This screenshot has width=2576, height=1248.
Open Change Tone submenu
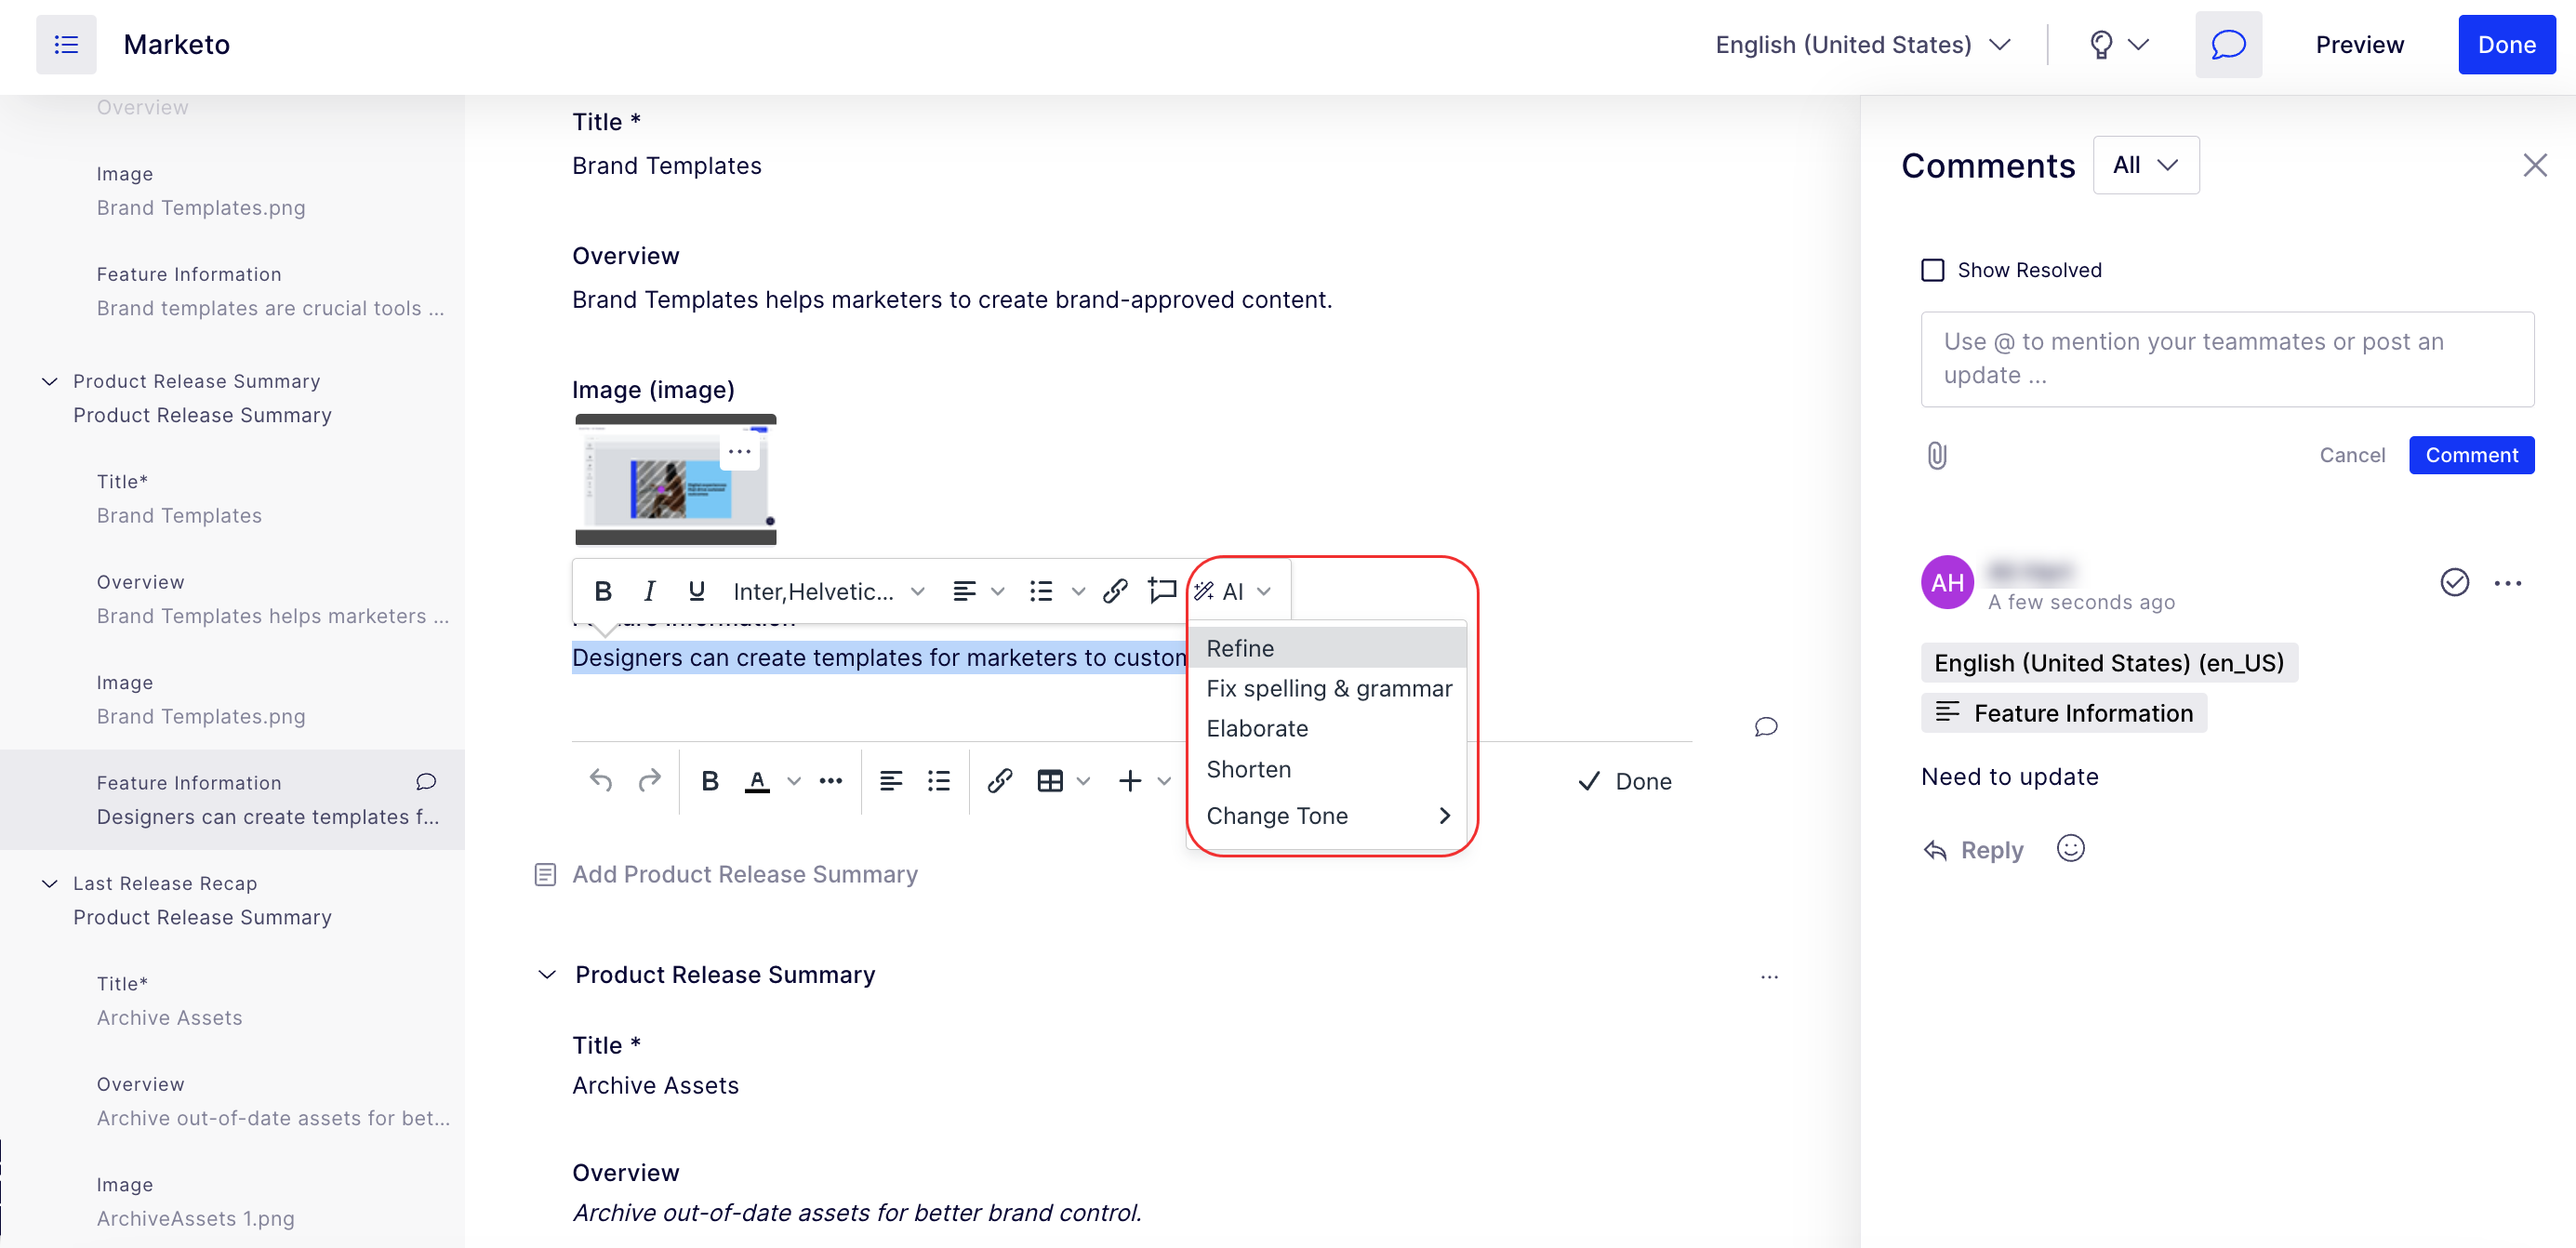pos(1327,816)
